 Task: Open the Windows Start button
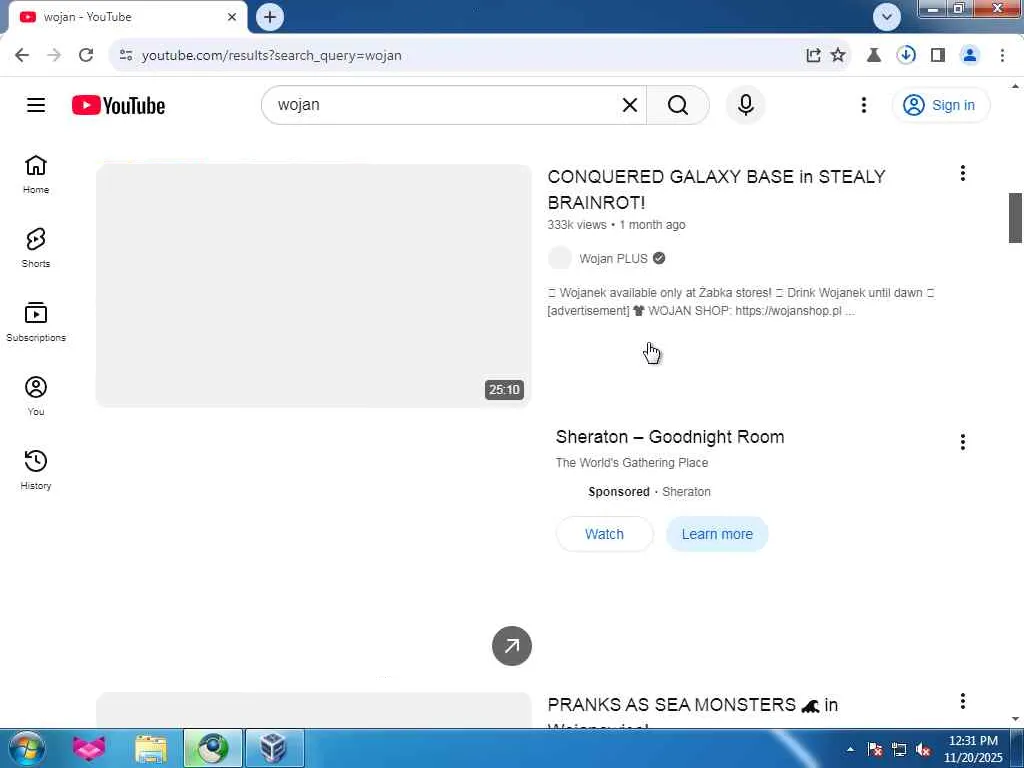(26, 748)
